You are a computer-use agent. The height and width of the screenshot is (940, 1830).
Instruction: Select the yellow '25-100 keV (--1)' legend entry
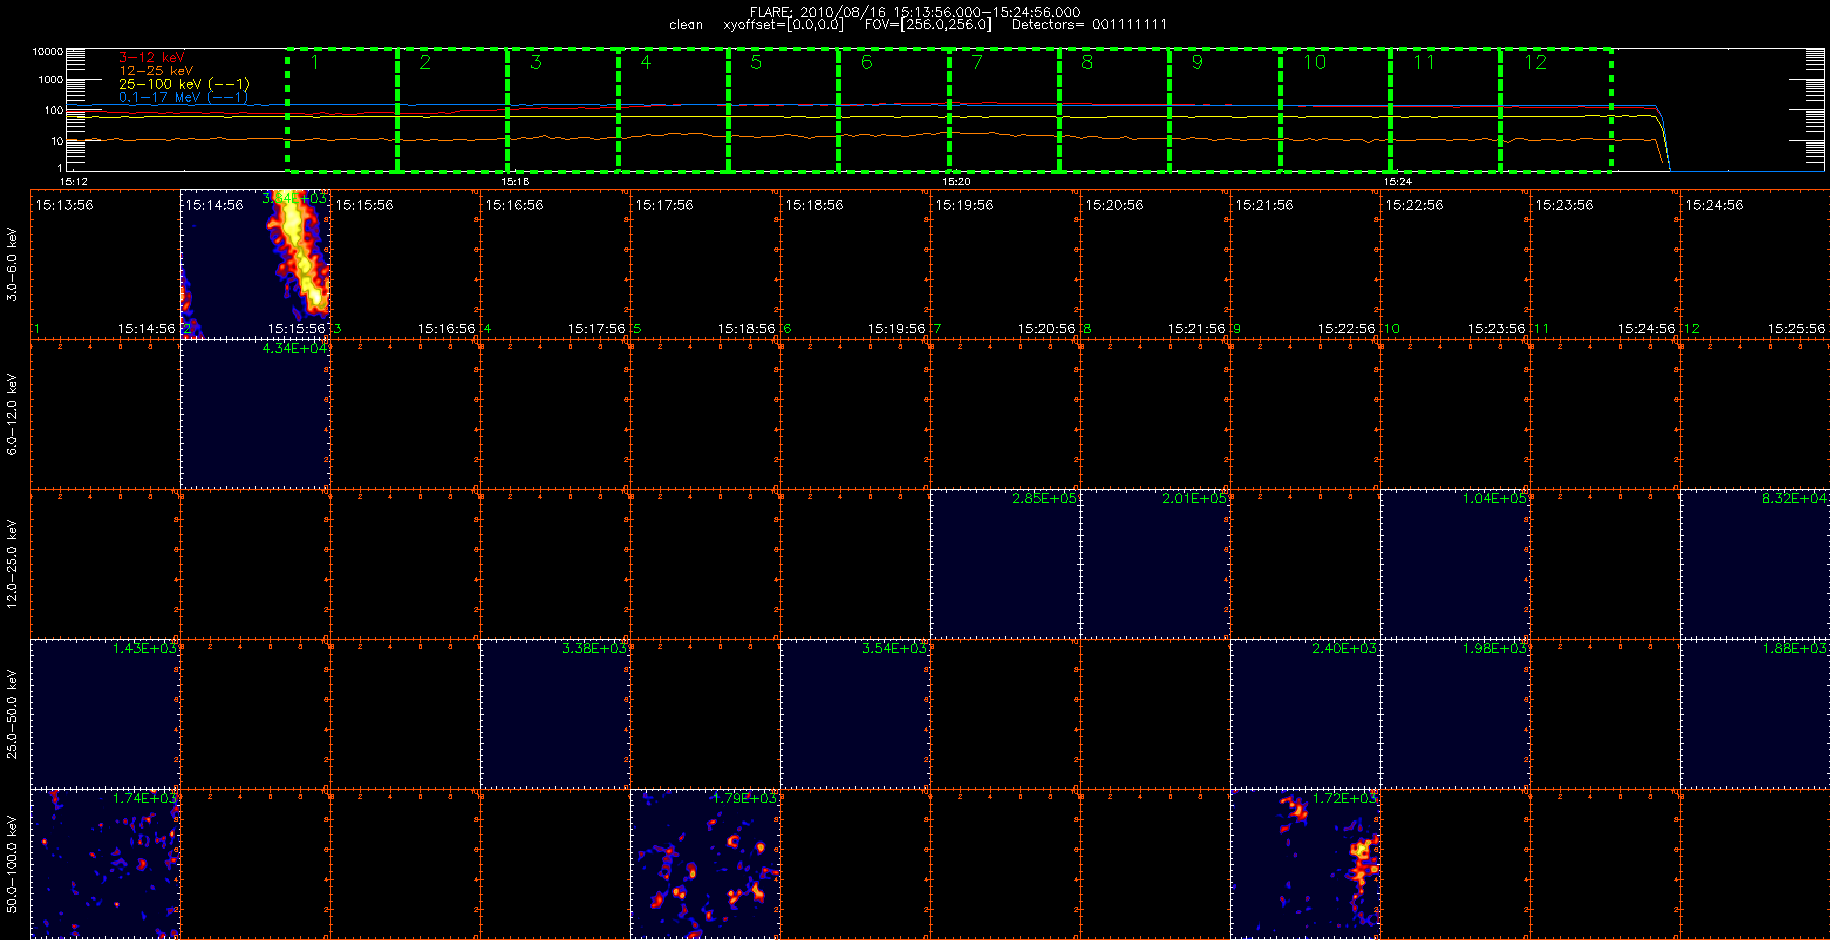tap(184, 84)
